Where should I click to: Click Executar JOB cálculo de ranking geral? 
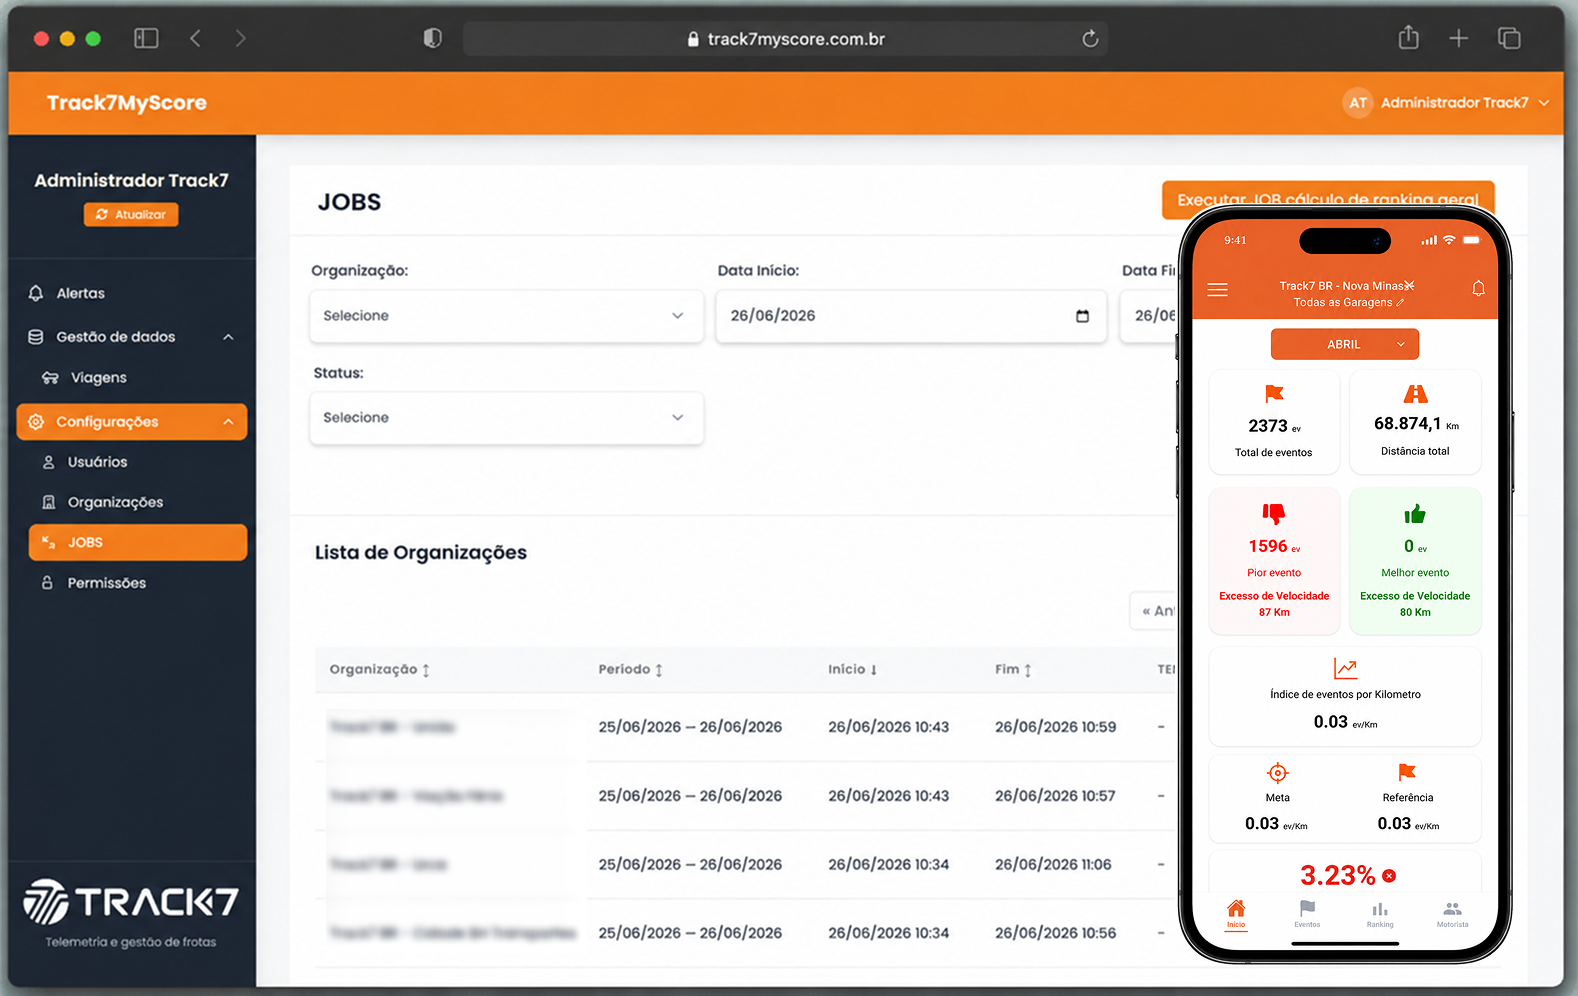[1328, 199]
